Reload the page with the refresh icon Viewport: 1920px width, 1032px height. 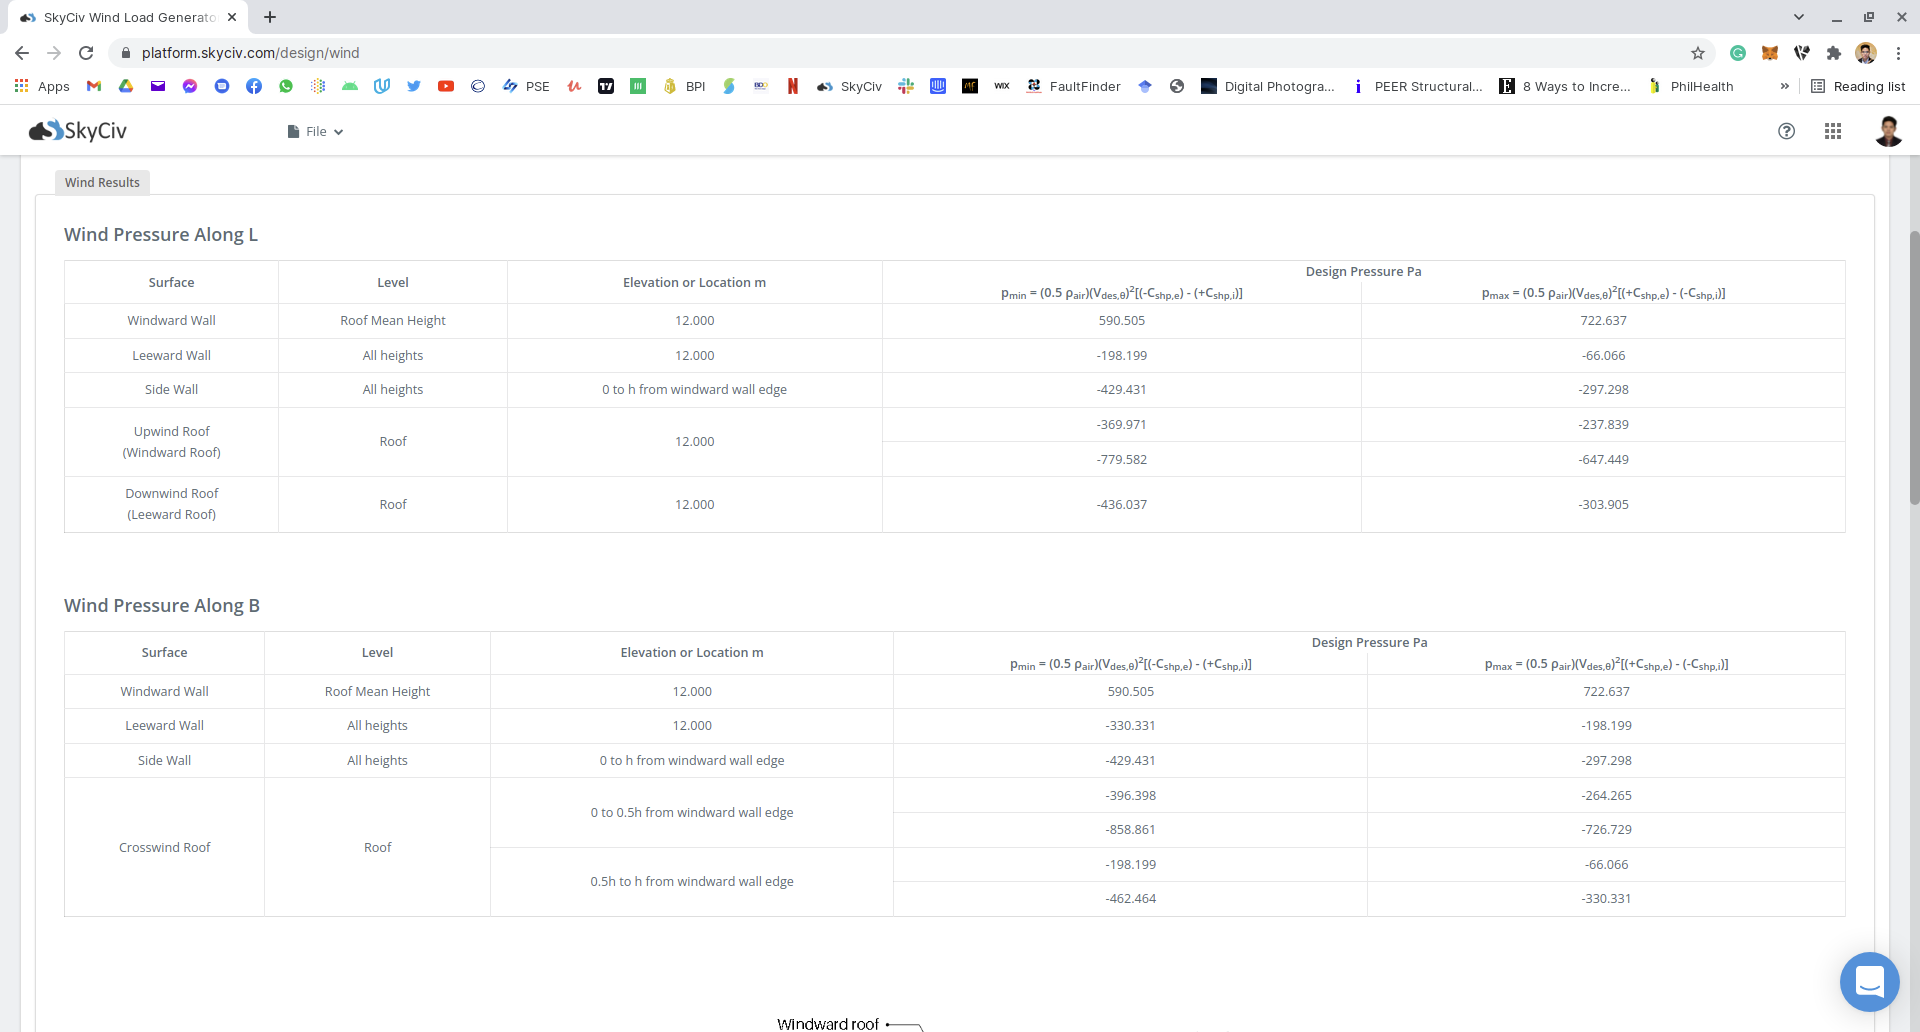pyautogui.click(x=86, y=53)
